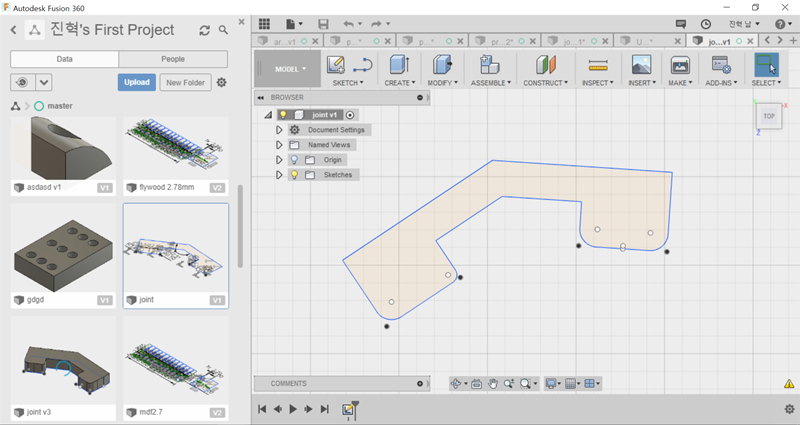Expand the Named Views node
The image size is (800, 425).
(279, 145)
